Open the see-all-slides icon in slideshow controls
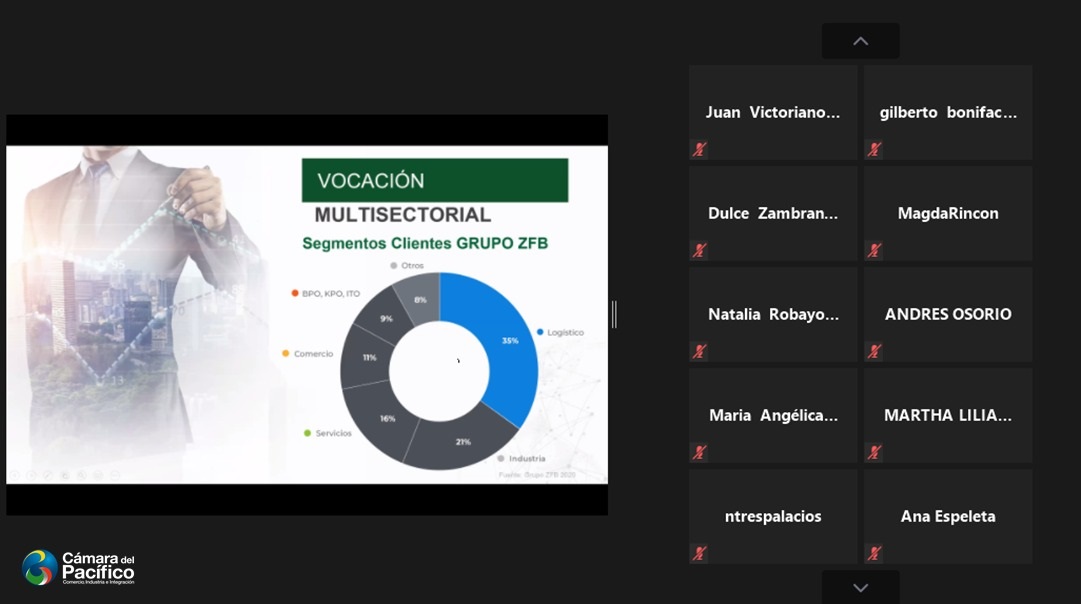The image size is (1081, 604). [65, 475]
